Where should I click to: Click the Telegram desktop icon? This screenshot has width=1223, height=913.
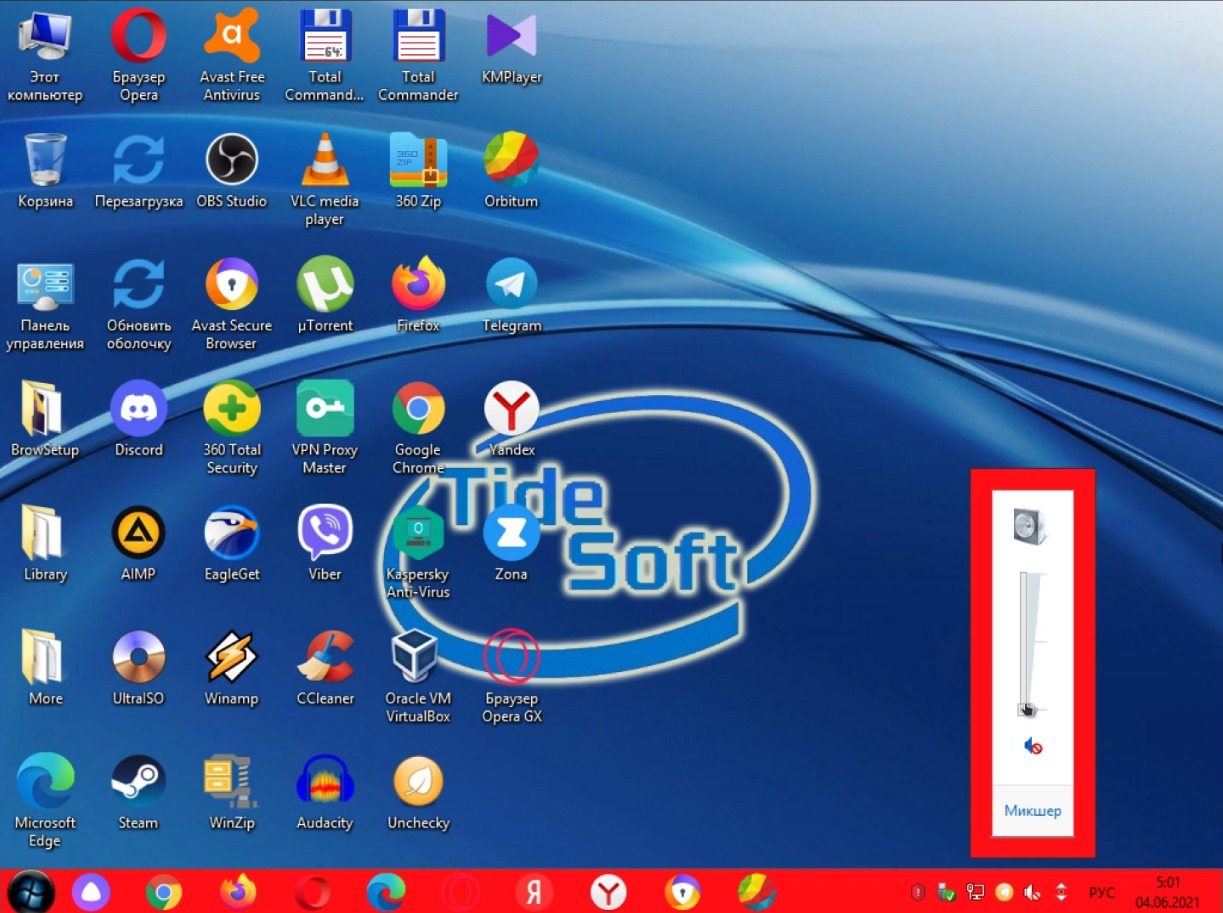point(511,286)
